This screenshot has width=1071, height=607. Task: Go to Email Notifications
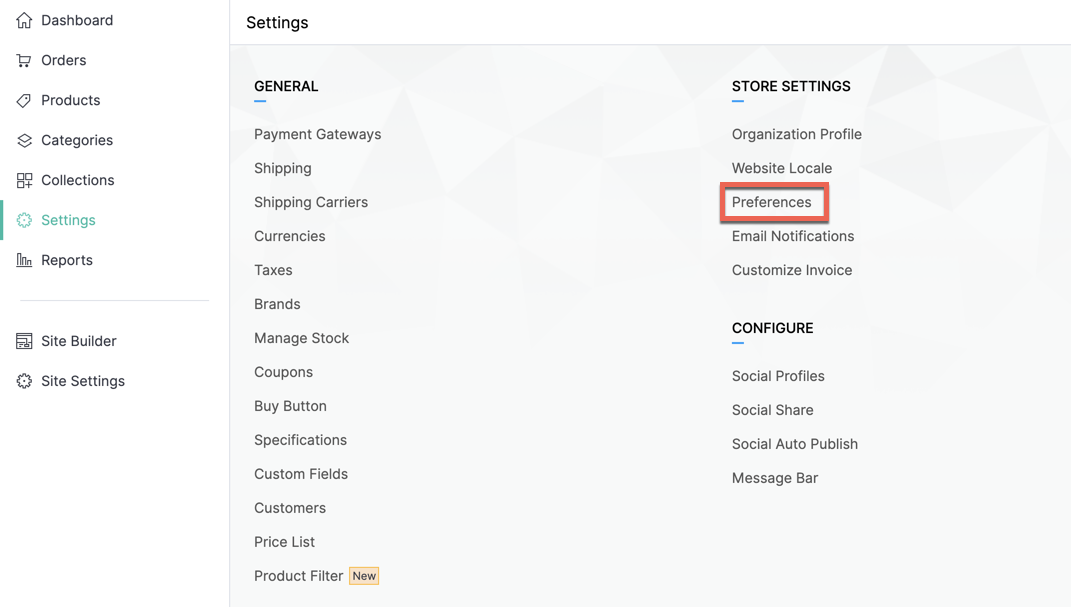793,236
